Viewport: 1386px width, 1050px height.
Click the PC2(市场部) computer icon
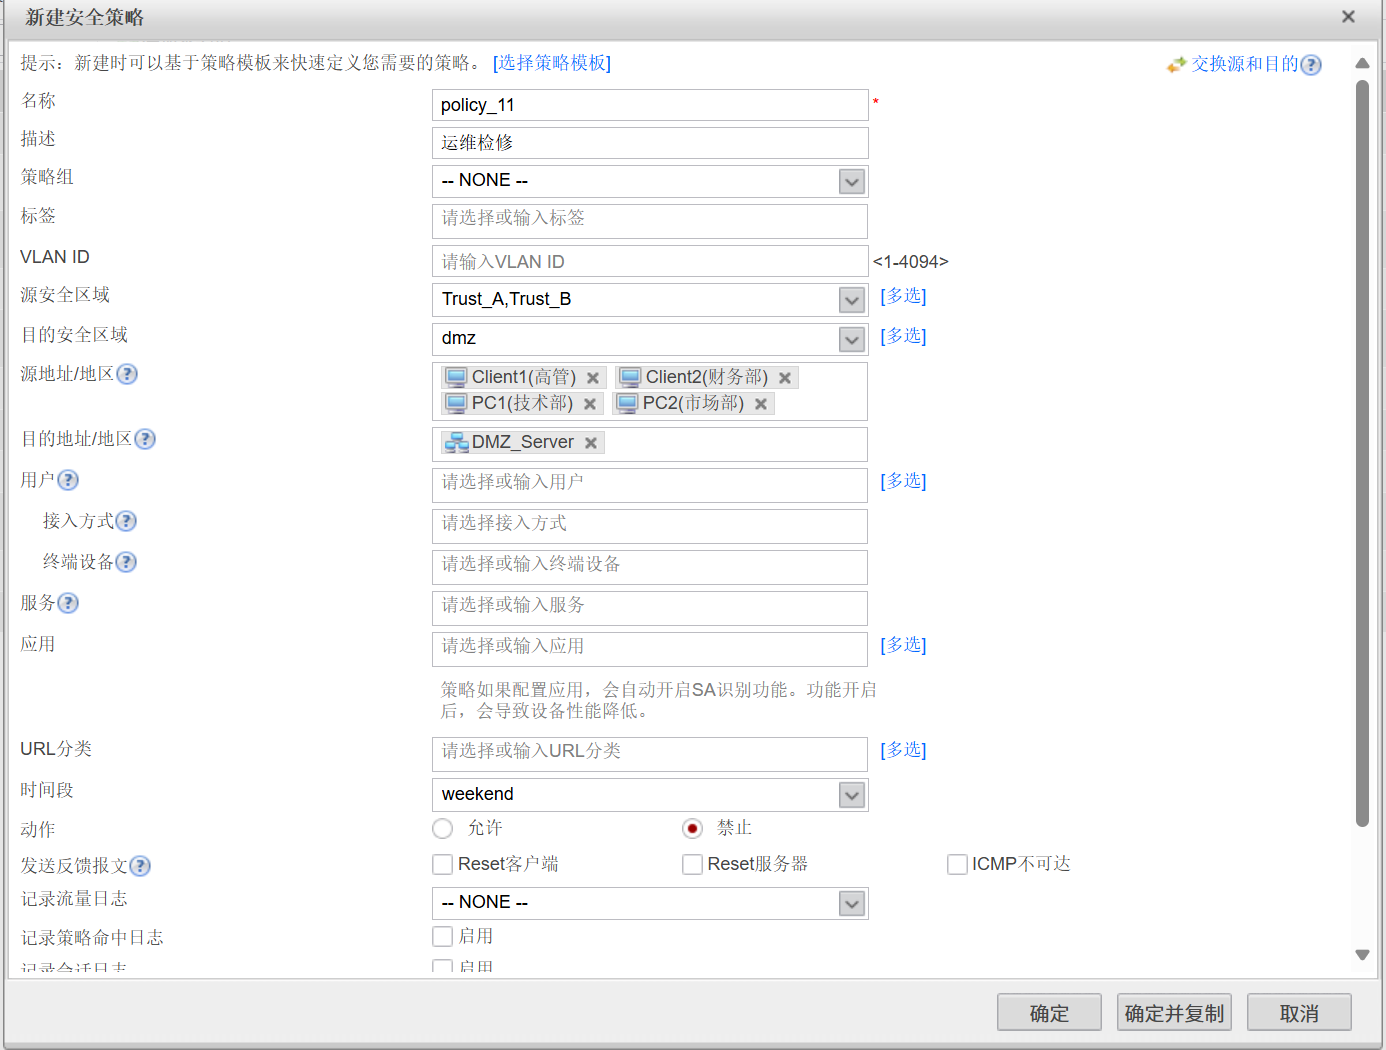point(627,403)
